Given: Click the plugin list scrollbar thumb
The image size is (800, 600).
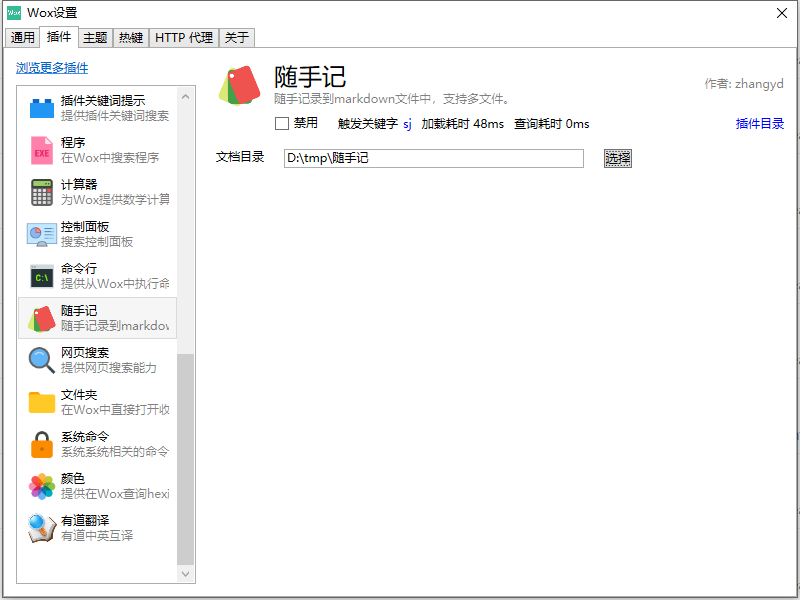Looking at the screenshot, I should tap(185, 459).
